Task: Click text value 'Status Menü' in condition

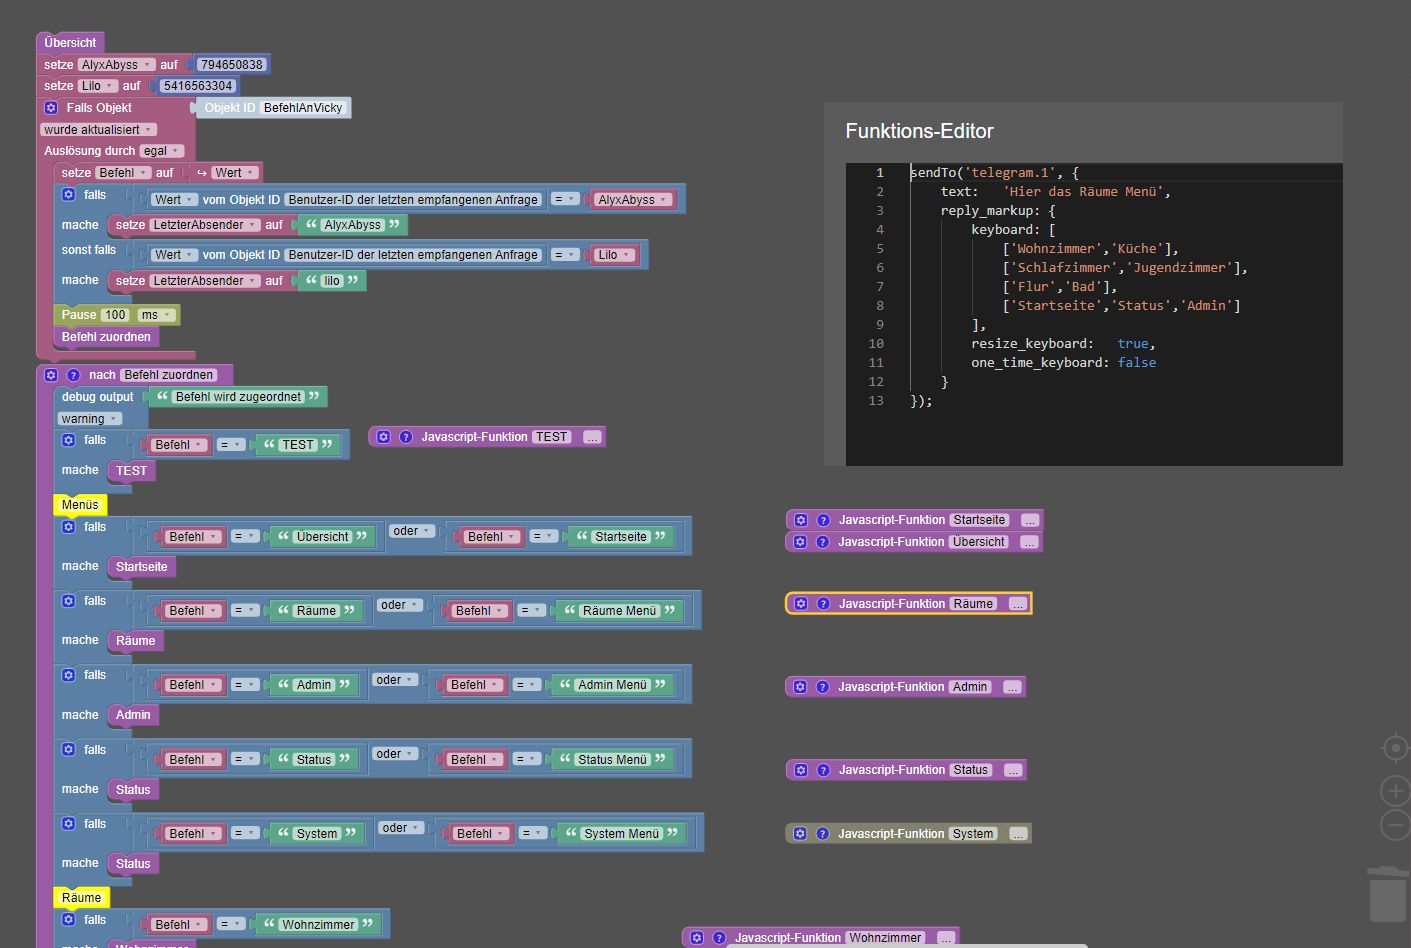Action: 613,760
